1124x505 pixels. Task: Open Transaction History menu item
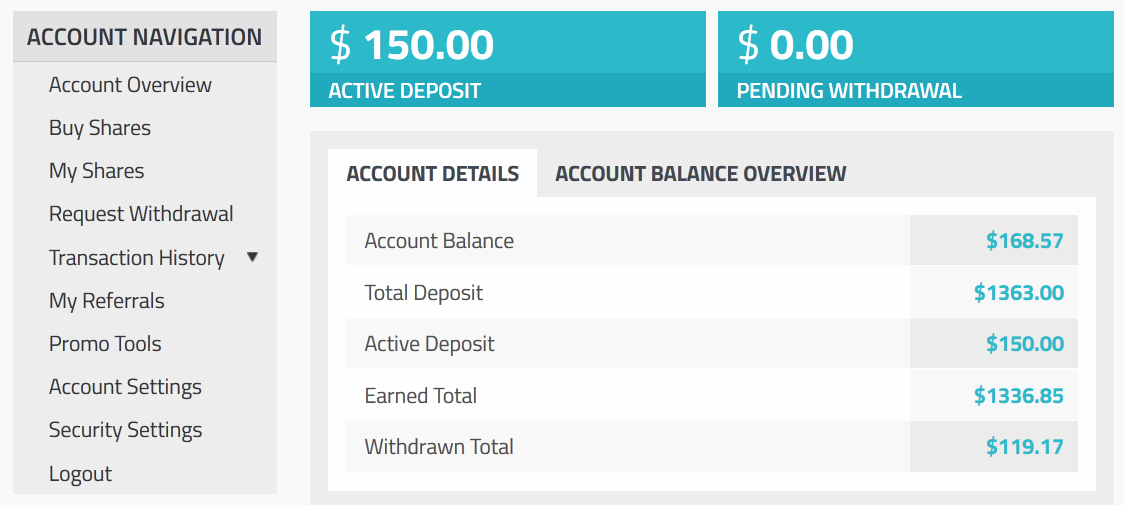[136, 258]
